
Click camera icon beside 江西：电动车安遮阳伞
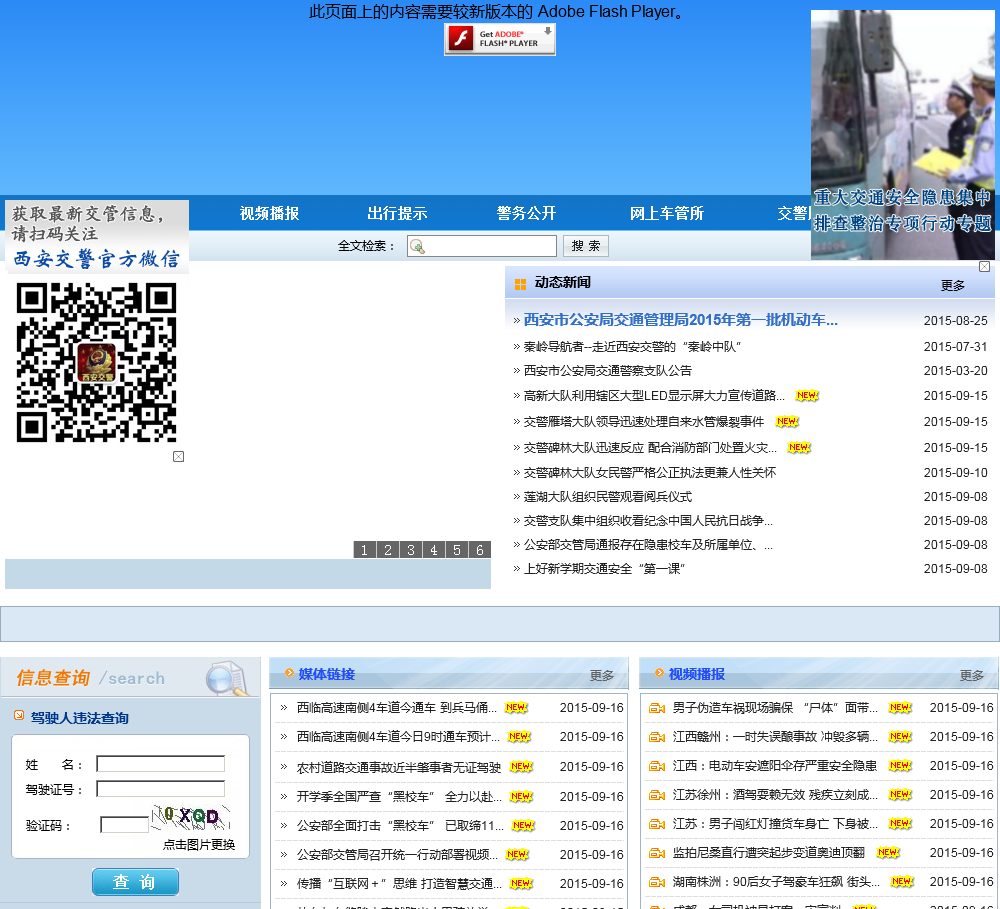click(657, 766)
